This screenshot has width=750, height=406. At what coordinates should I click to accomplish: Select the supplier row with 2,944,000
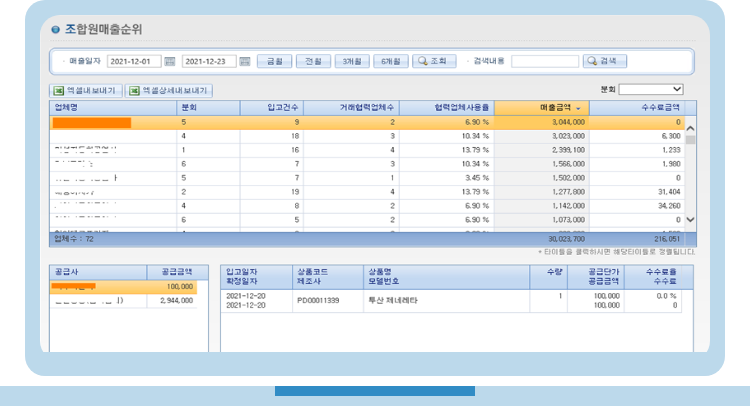[x=123, y=301]
